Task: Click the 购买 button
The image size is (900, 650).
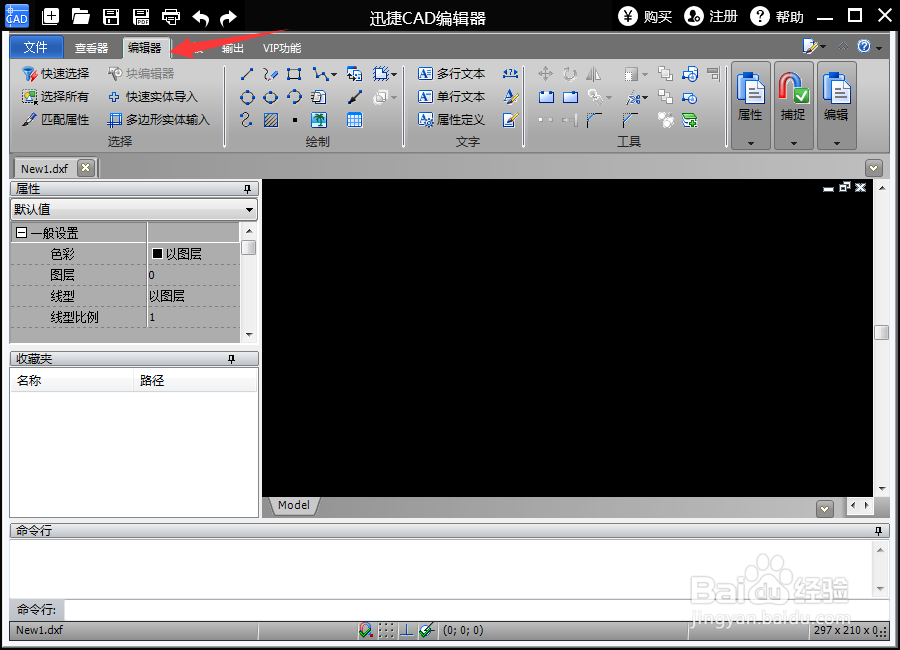Action: [645, 17]
